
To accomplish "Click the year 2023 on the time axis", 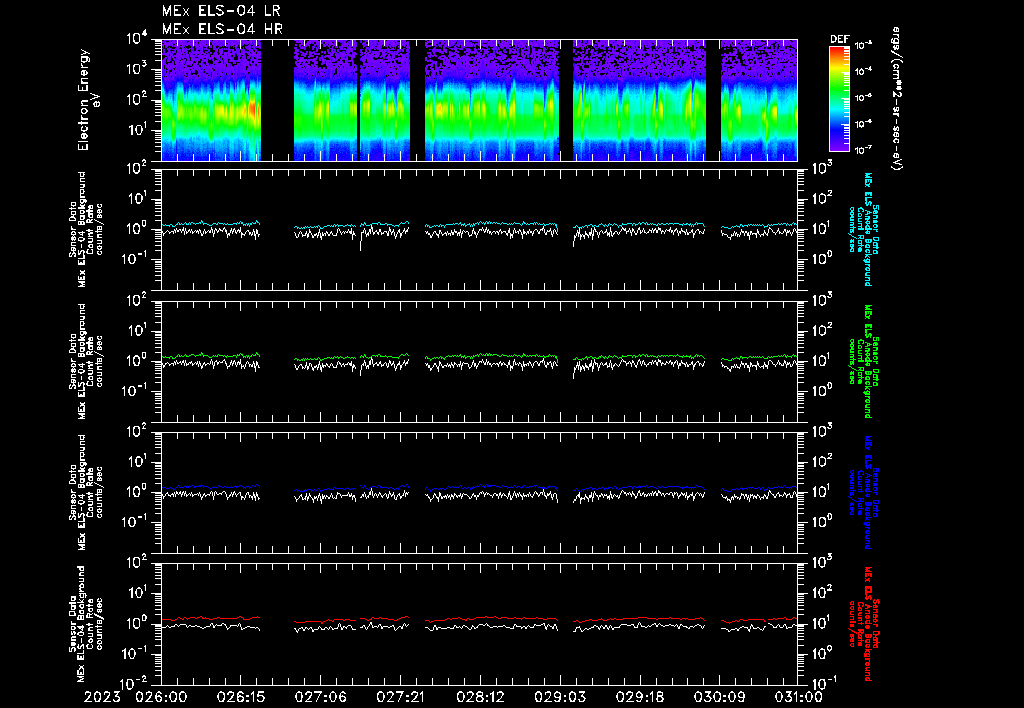I will [102, 697].
